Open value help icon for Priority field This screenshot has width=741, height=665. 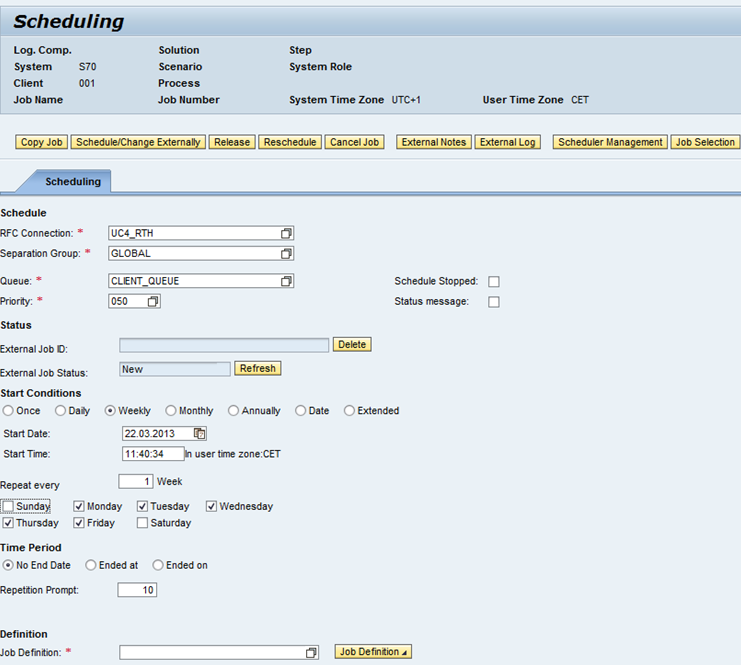click(x=153, y=301)
